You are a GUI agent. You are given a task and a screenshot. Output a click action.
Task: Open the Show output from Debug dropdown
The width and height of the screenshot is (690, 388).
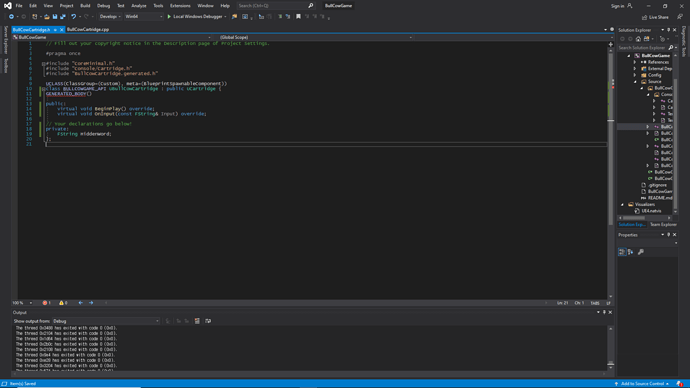[106, 321]
